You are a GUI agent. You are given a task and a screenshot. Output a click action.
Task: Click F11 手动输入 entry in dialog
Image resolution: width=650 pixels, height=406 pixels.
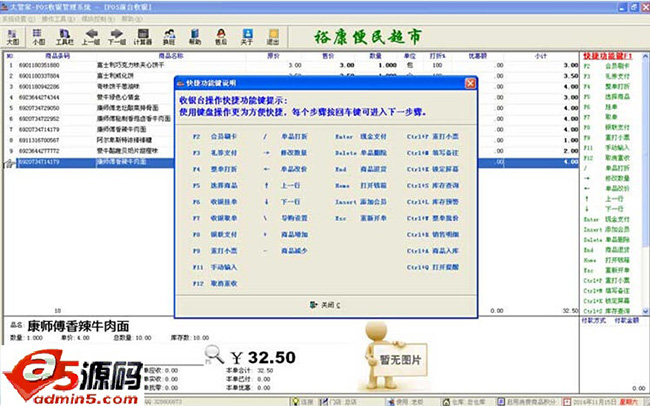click(216, 267)
